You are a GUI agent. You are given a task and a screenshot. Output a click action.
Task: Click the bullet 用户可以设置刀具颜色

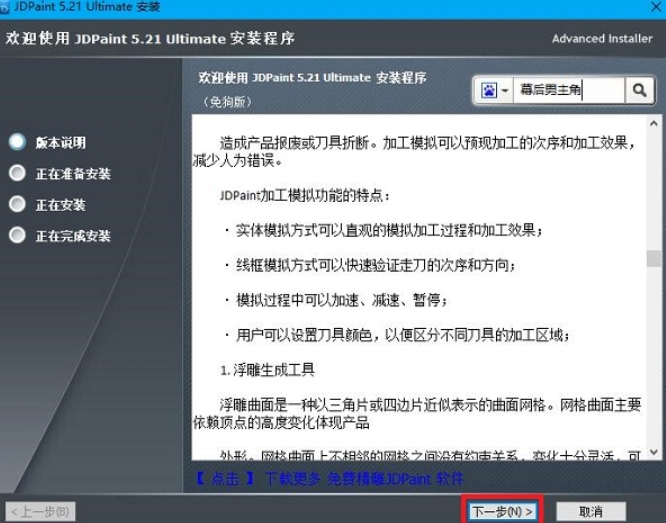(397, 335)
